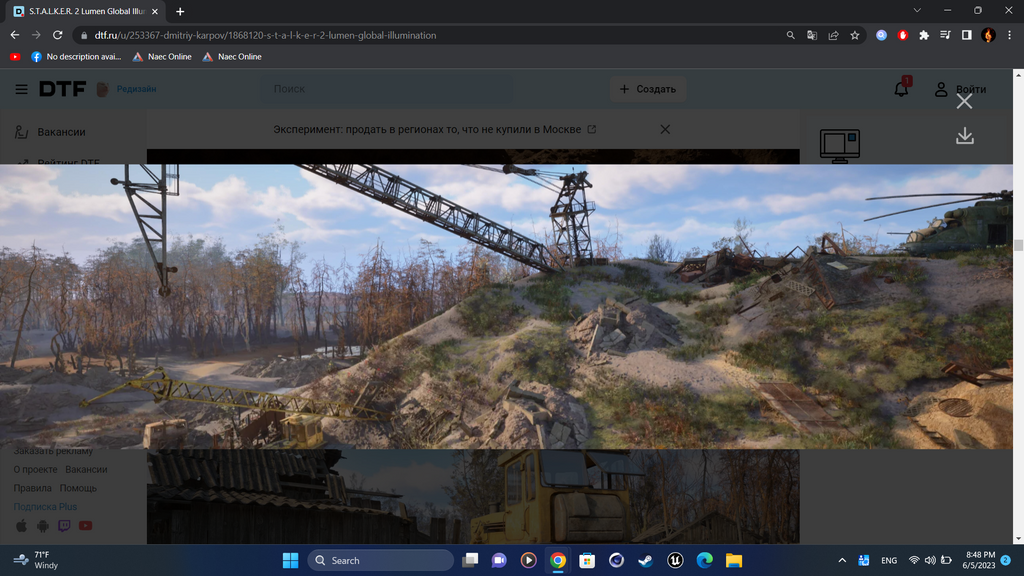Dismiss the Эксперимент promo banner

[x=665, y=129]
